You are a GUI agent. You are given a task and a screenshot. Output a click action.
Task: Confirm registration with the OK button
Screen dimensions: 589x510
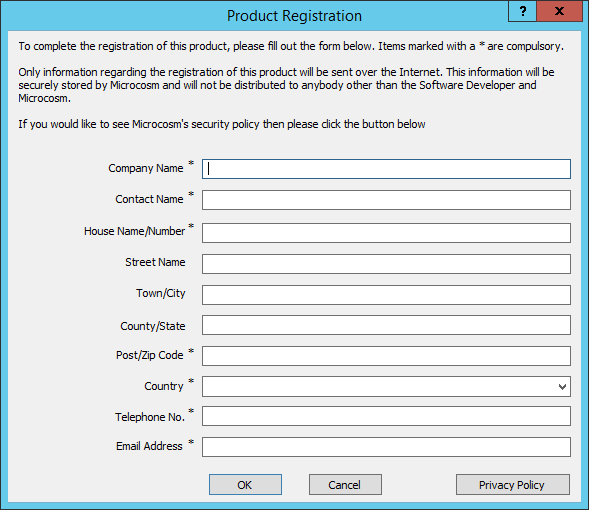click(x=245, y=484)
